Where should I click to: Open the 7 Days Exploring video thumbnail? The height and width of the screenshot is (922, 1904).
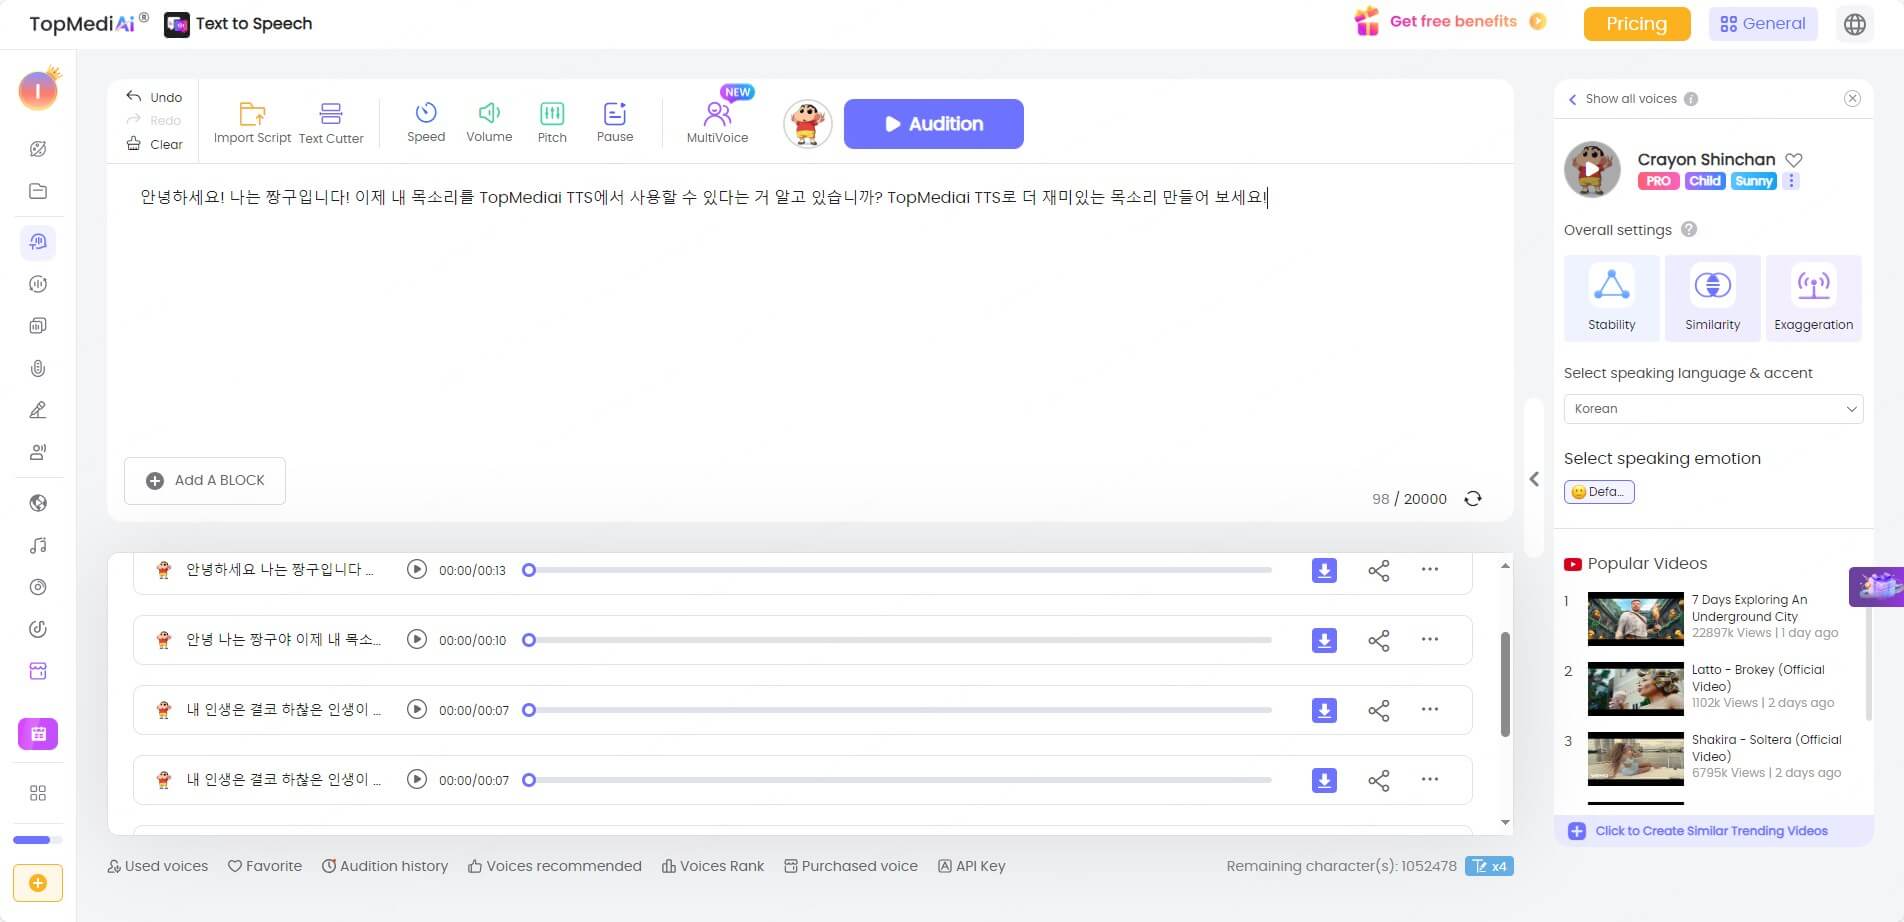[1636, 619]
